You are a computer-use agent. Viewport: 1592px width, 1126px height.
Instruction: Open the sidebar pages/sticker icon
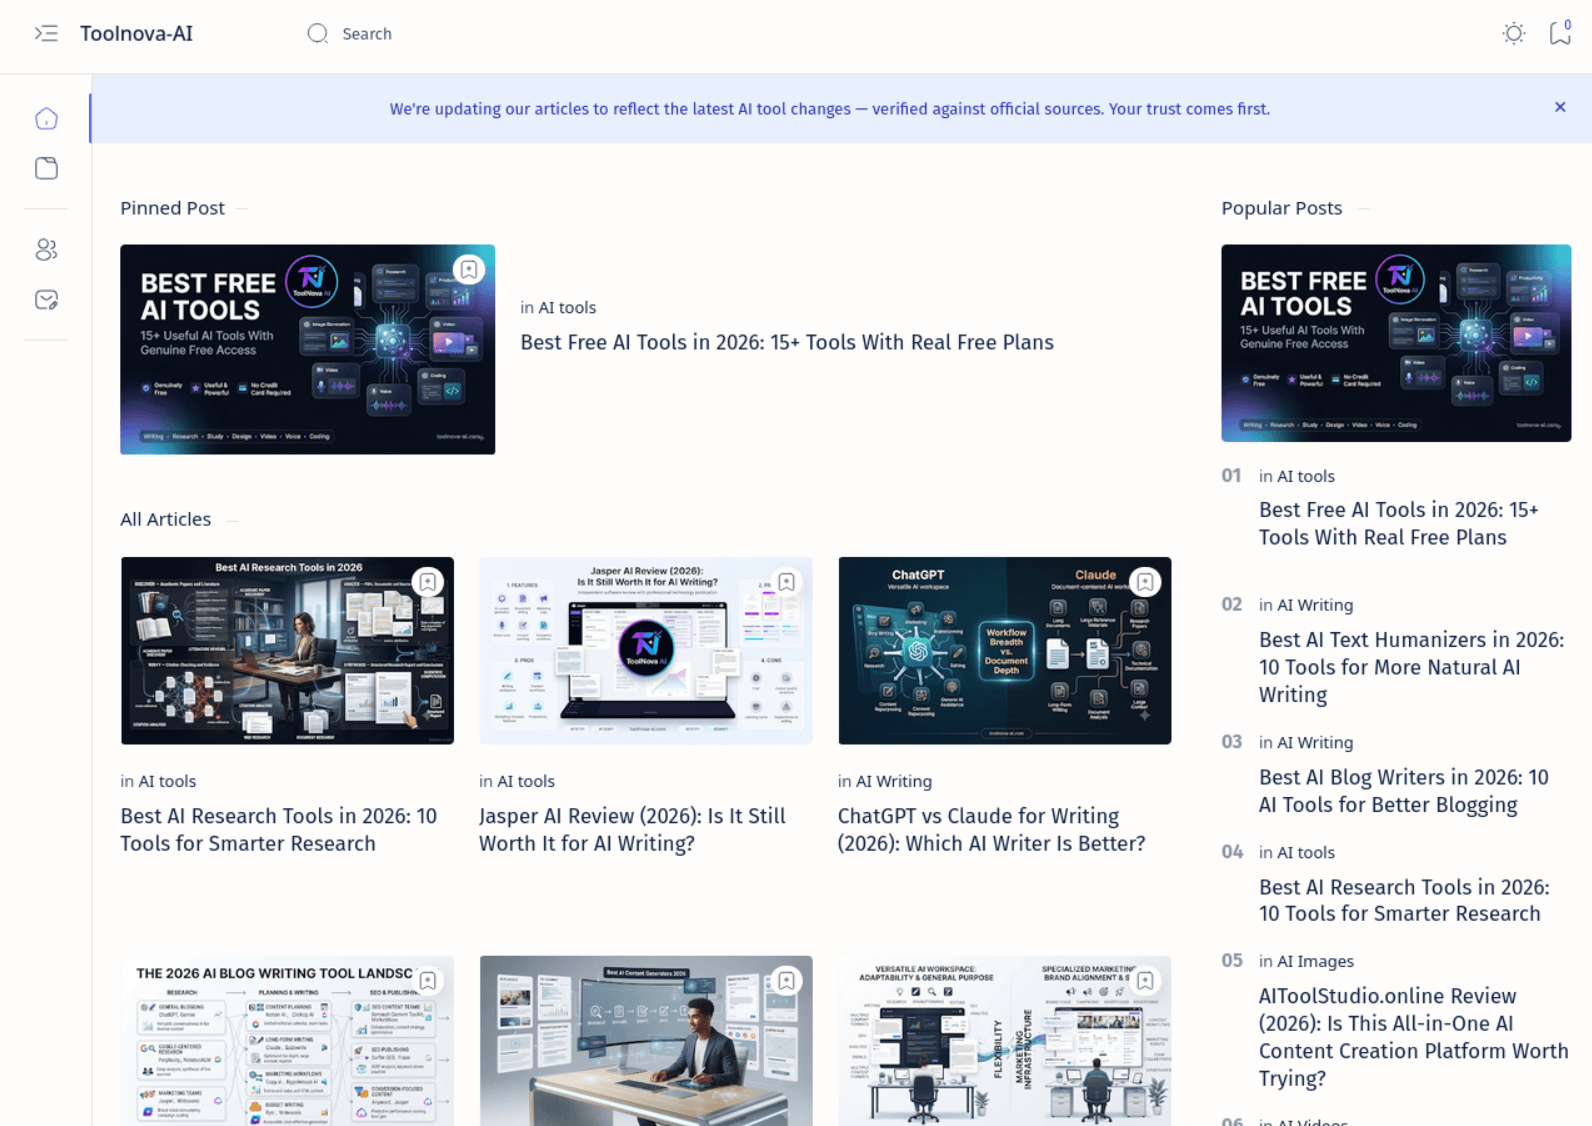point(46,168)
